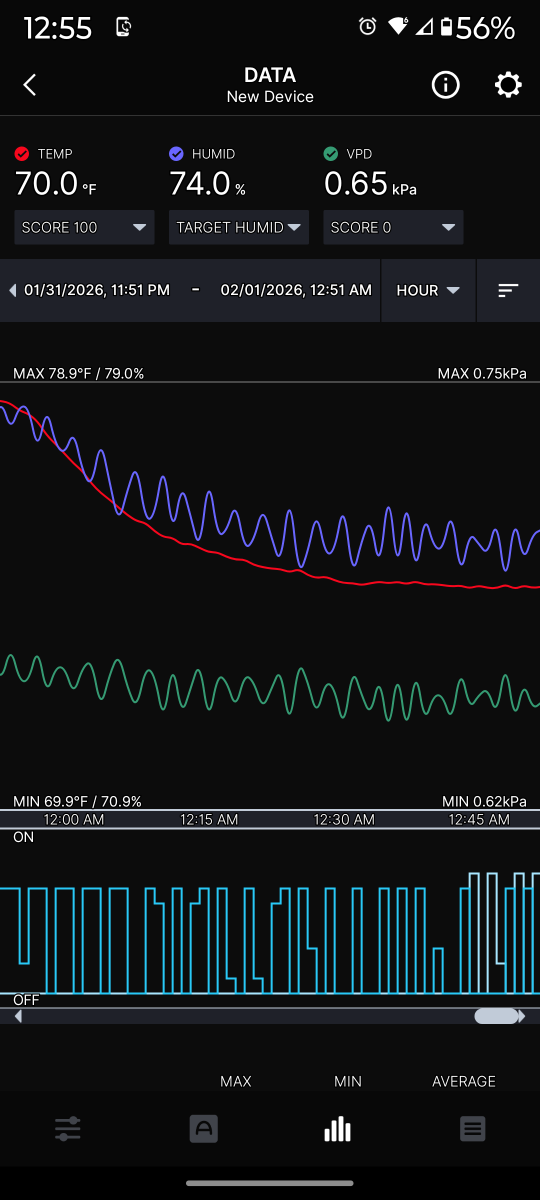Click the 12:30 AM time axis label
Viewport: 540px width, 1200px height.
click(x=344, y=819)
